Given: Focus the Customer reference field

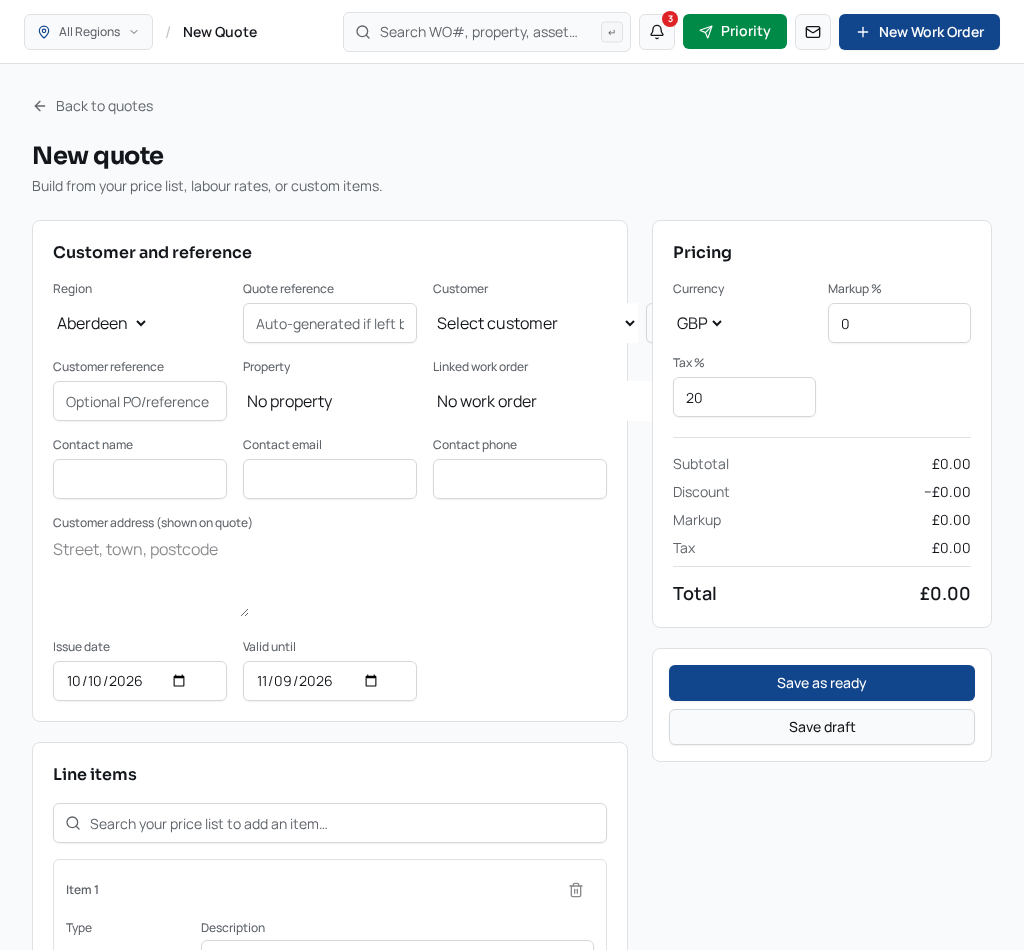Looking at the screenshot, I should tap(140, 402).
